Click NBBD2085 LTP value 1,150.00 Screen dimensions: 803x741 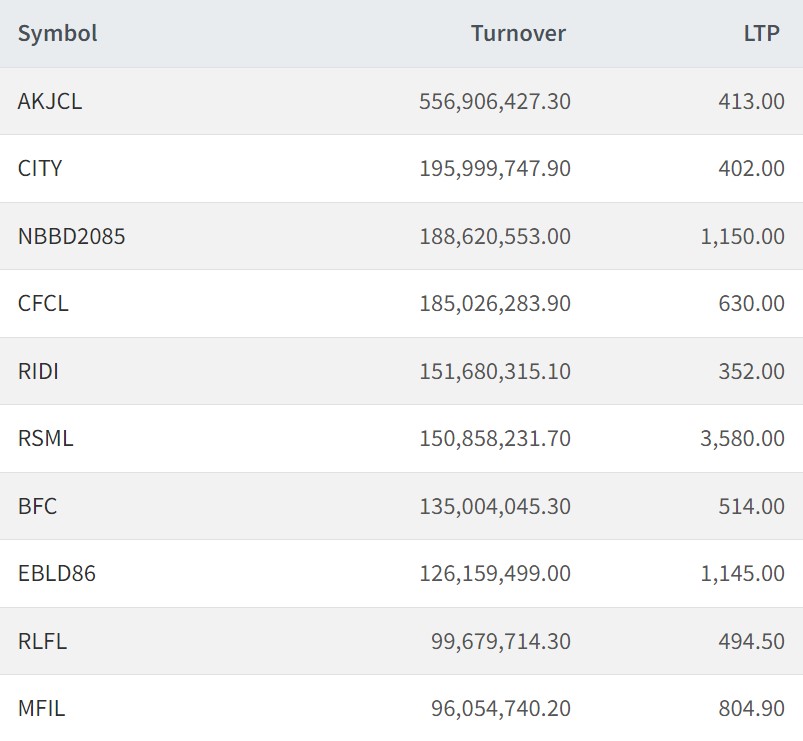coord(743,236)
